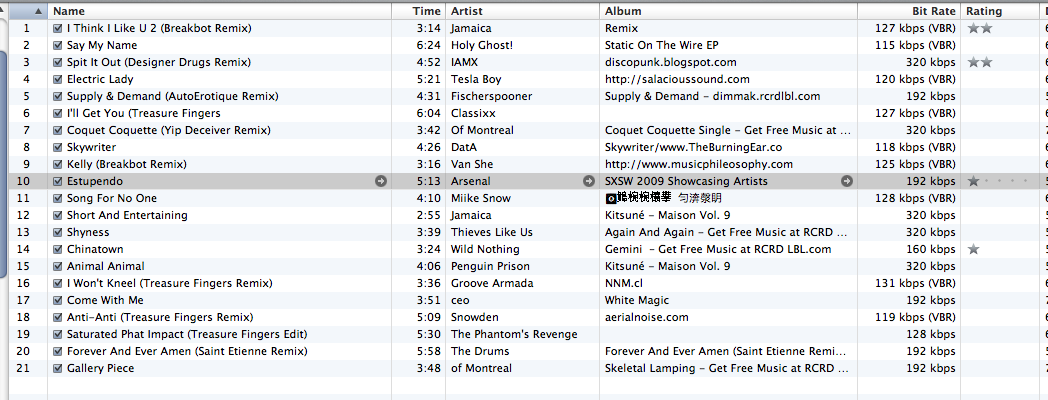Click the arrow icon beside artist Arsenal

coord(589,181)
